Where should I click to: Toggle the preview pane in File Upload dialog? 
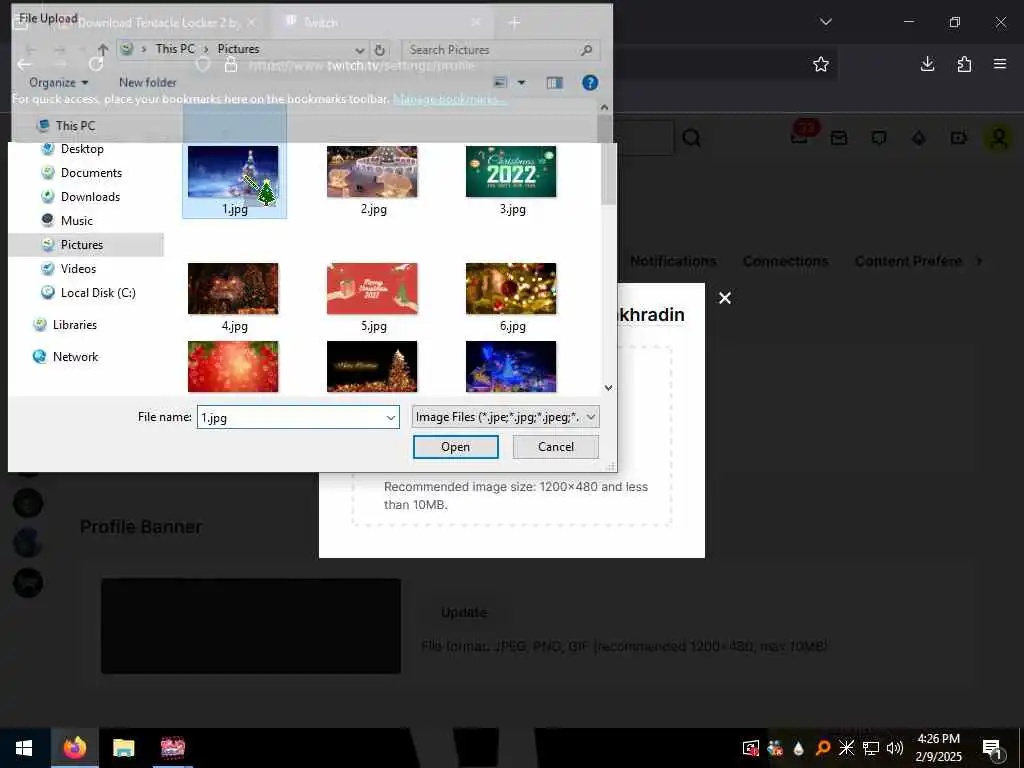554,83
